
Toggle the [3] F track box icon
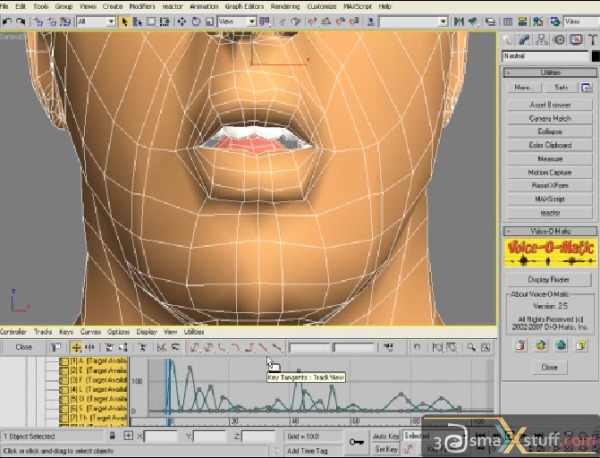click(x=64, y=380)
